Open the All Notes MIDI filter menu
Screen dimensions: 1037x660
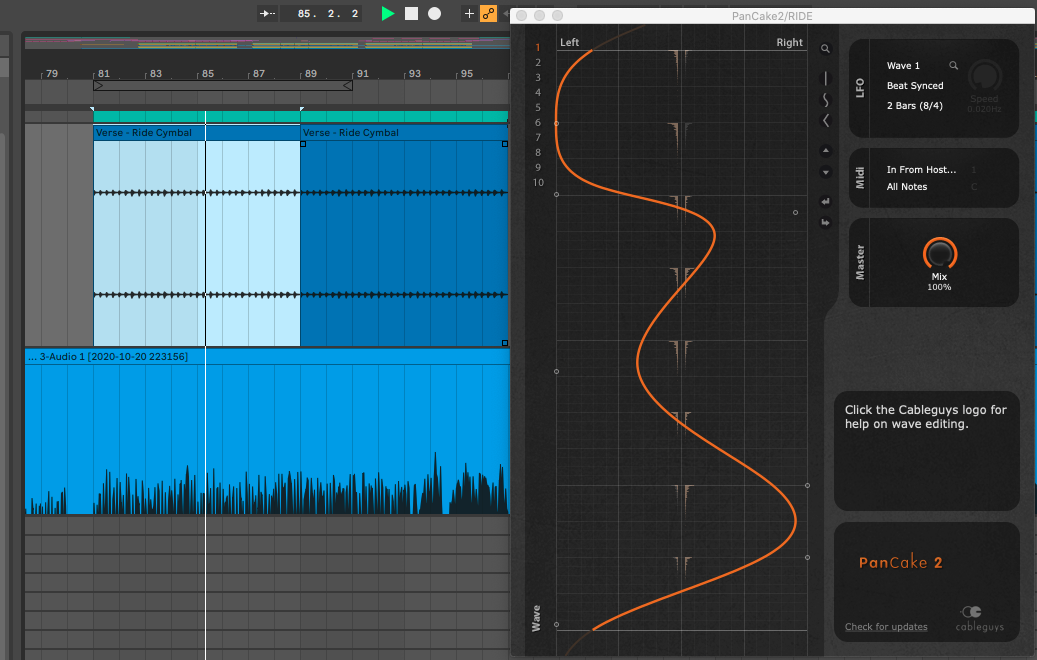click(907, 186)
